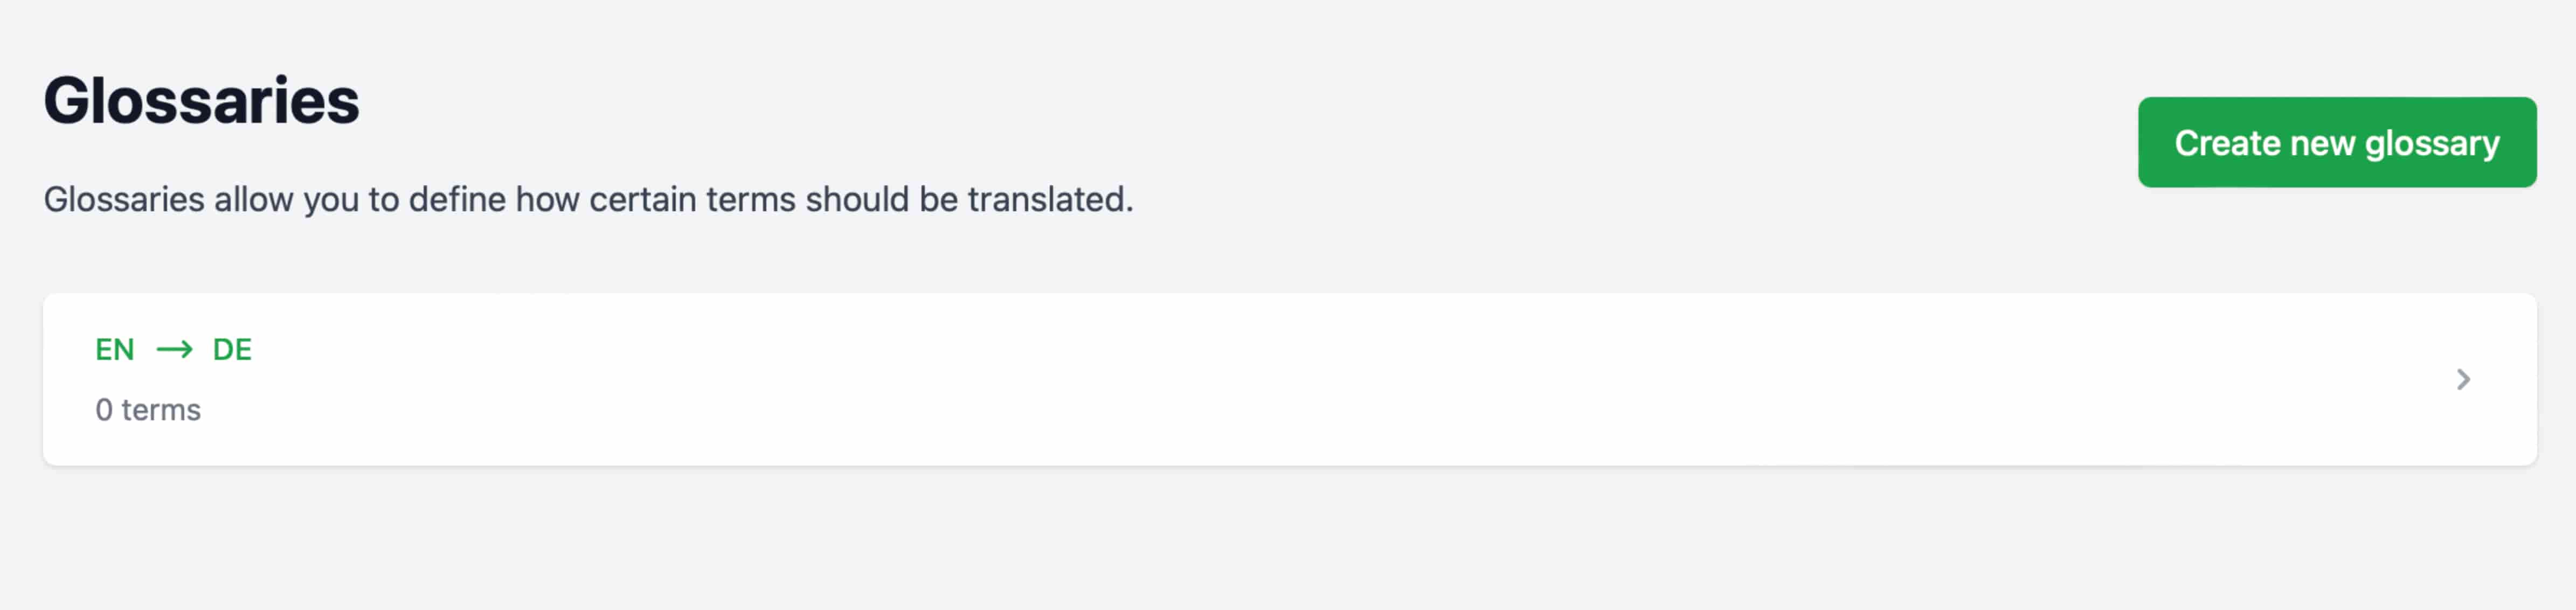
Task: Start creating a new glossary
Action: (2336, 143)
